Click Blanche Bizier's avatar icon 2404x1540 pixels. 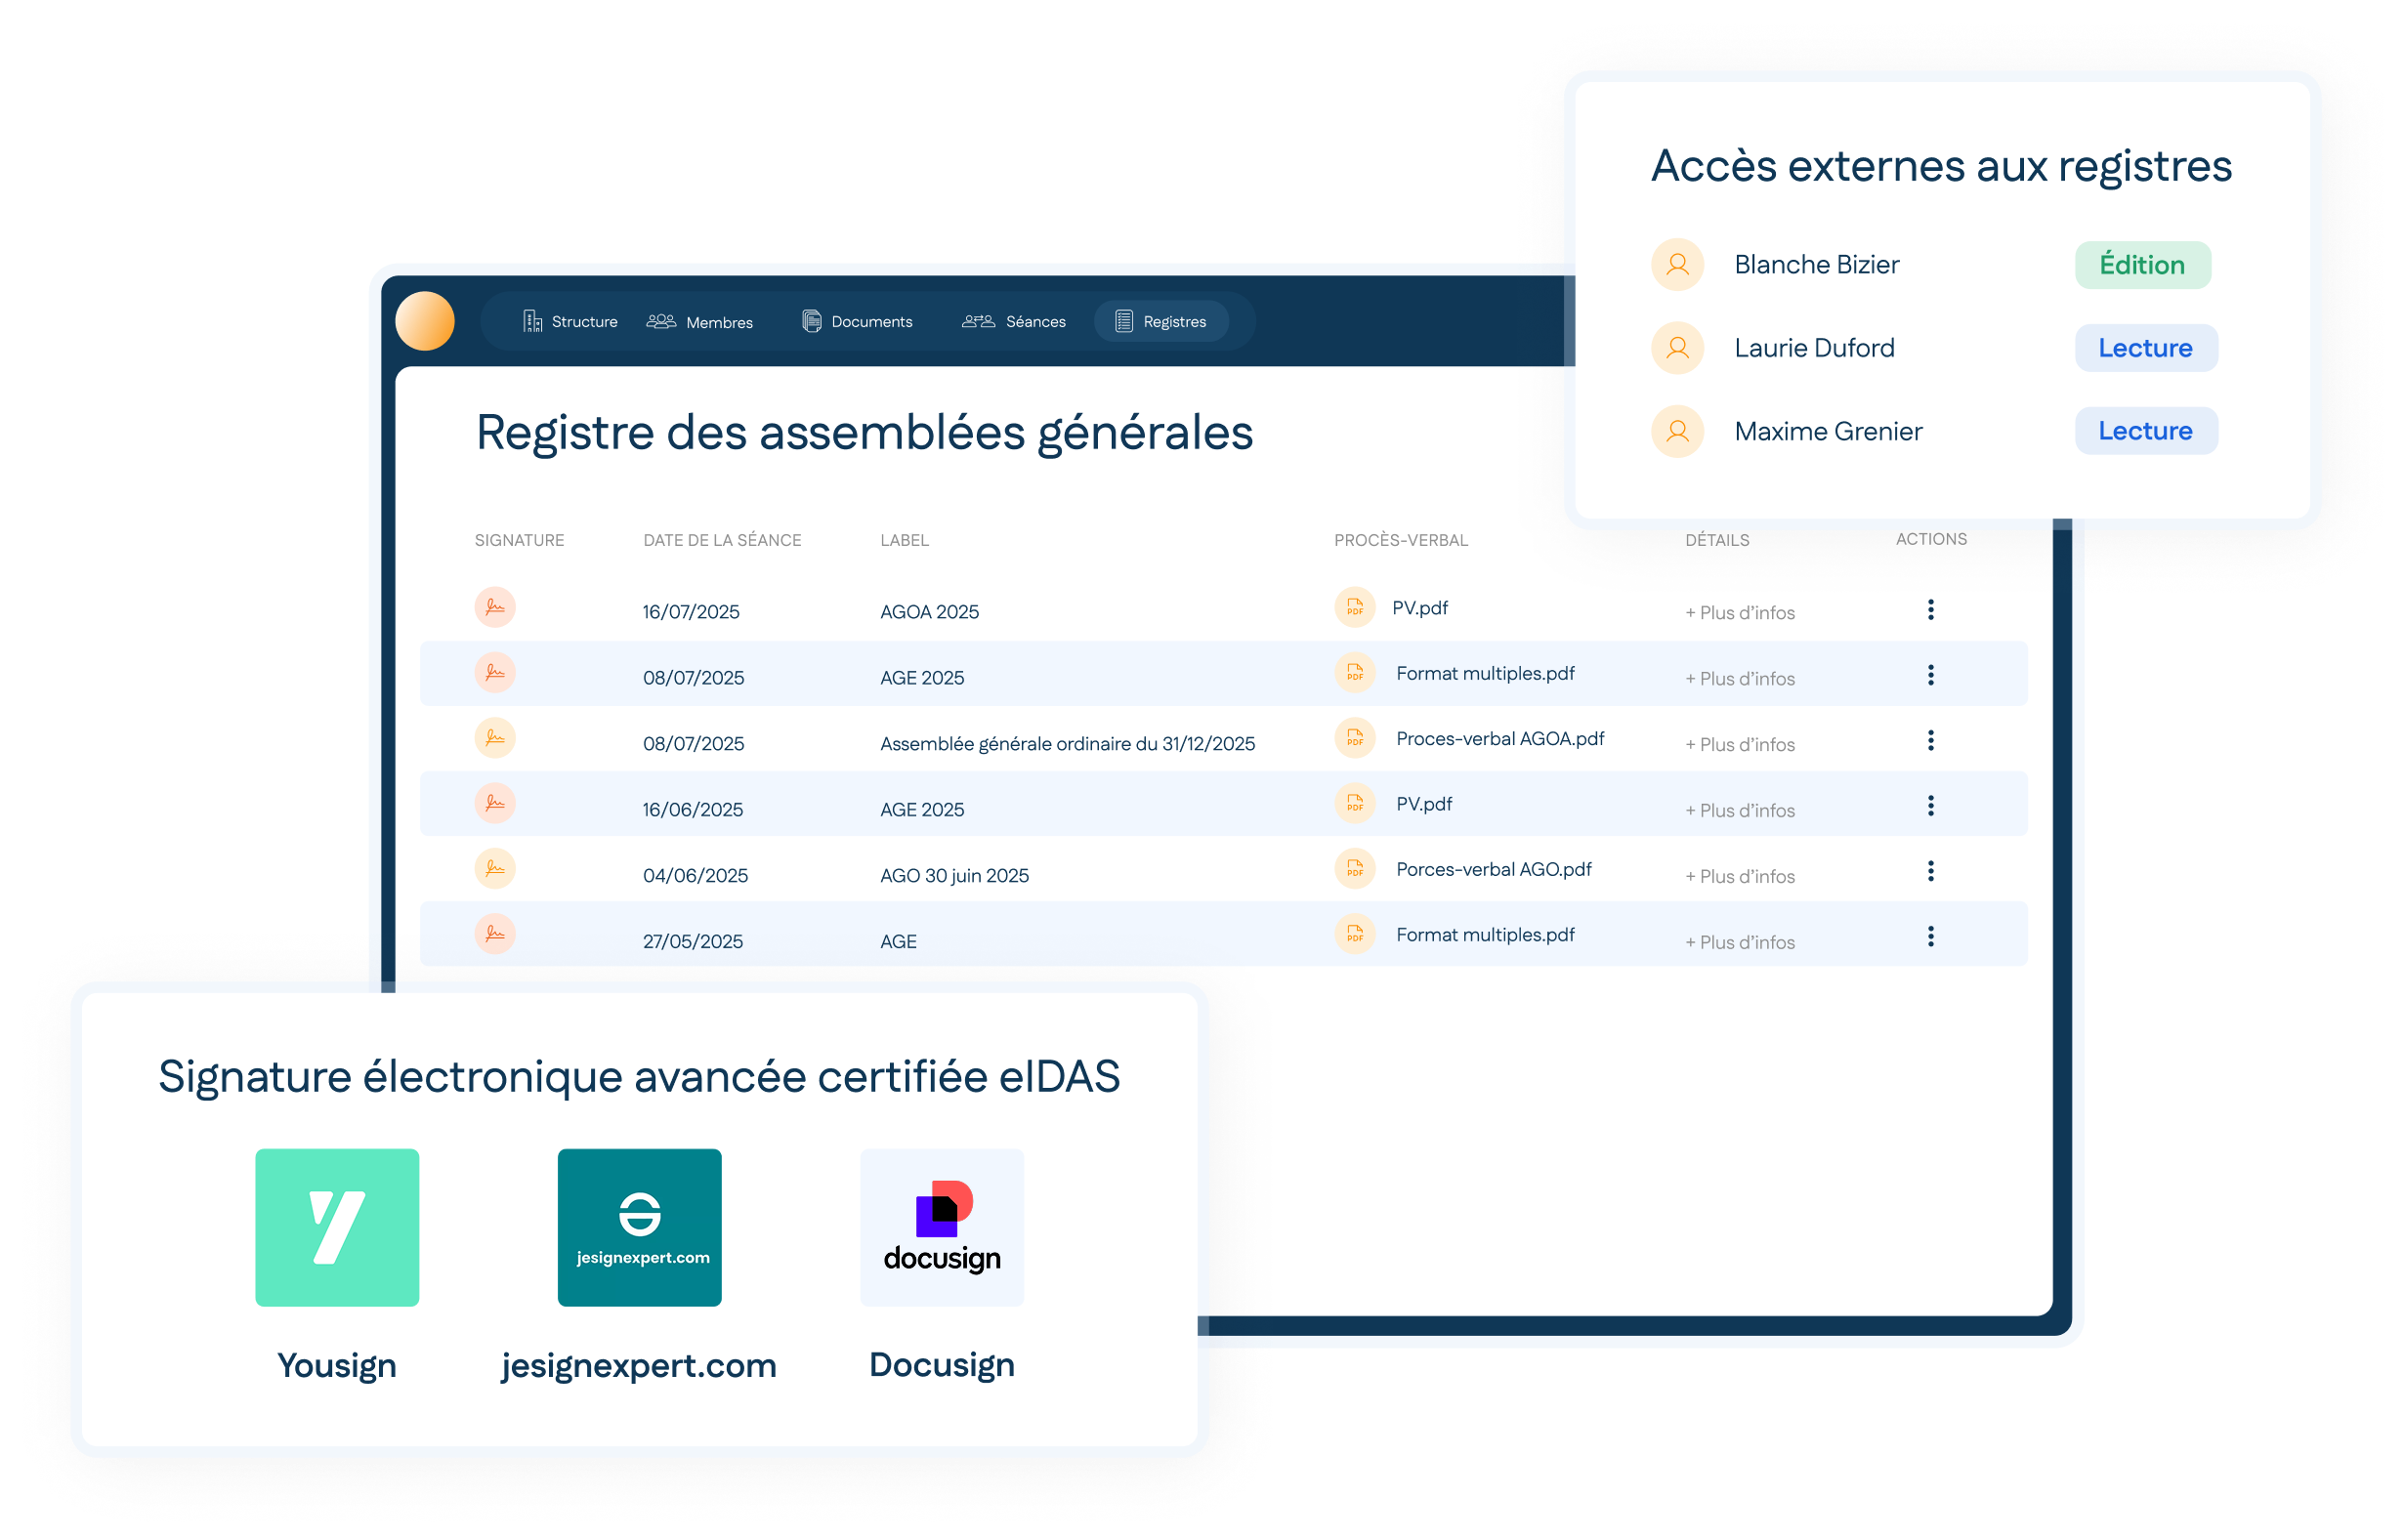click(1677, 265)
